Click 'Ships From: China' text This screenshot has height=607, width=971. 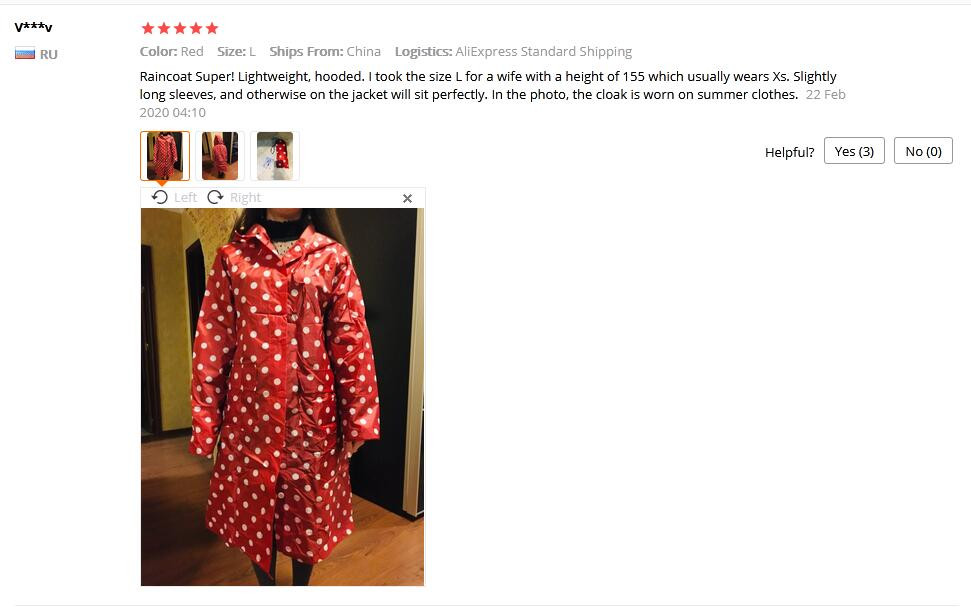pos(325,51)
